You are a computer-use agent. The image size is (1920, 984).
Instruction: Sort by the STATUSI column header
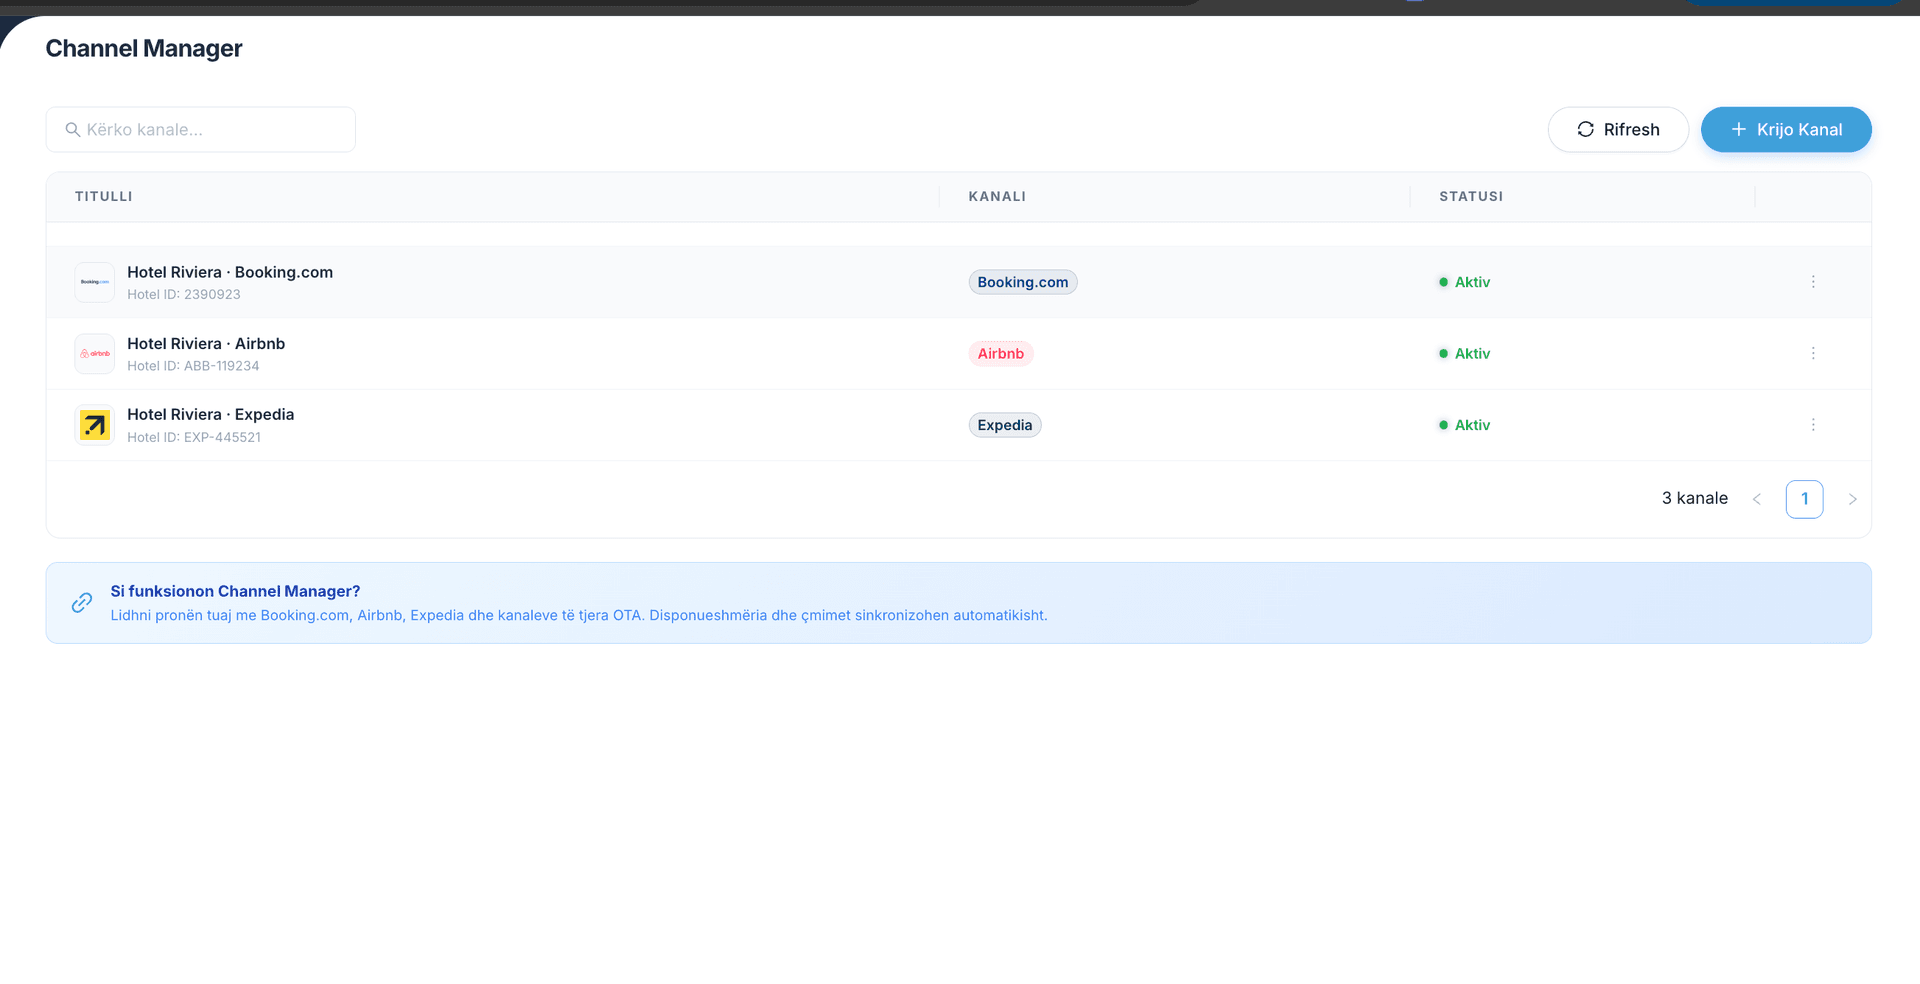point(1471,197)
